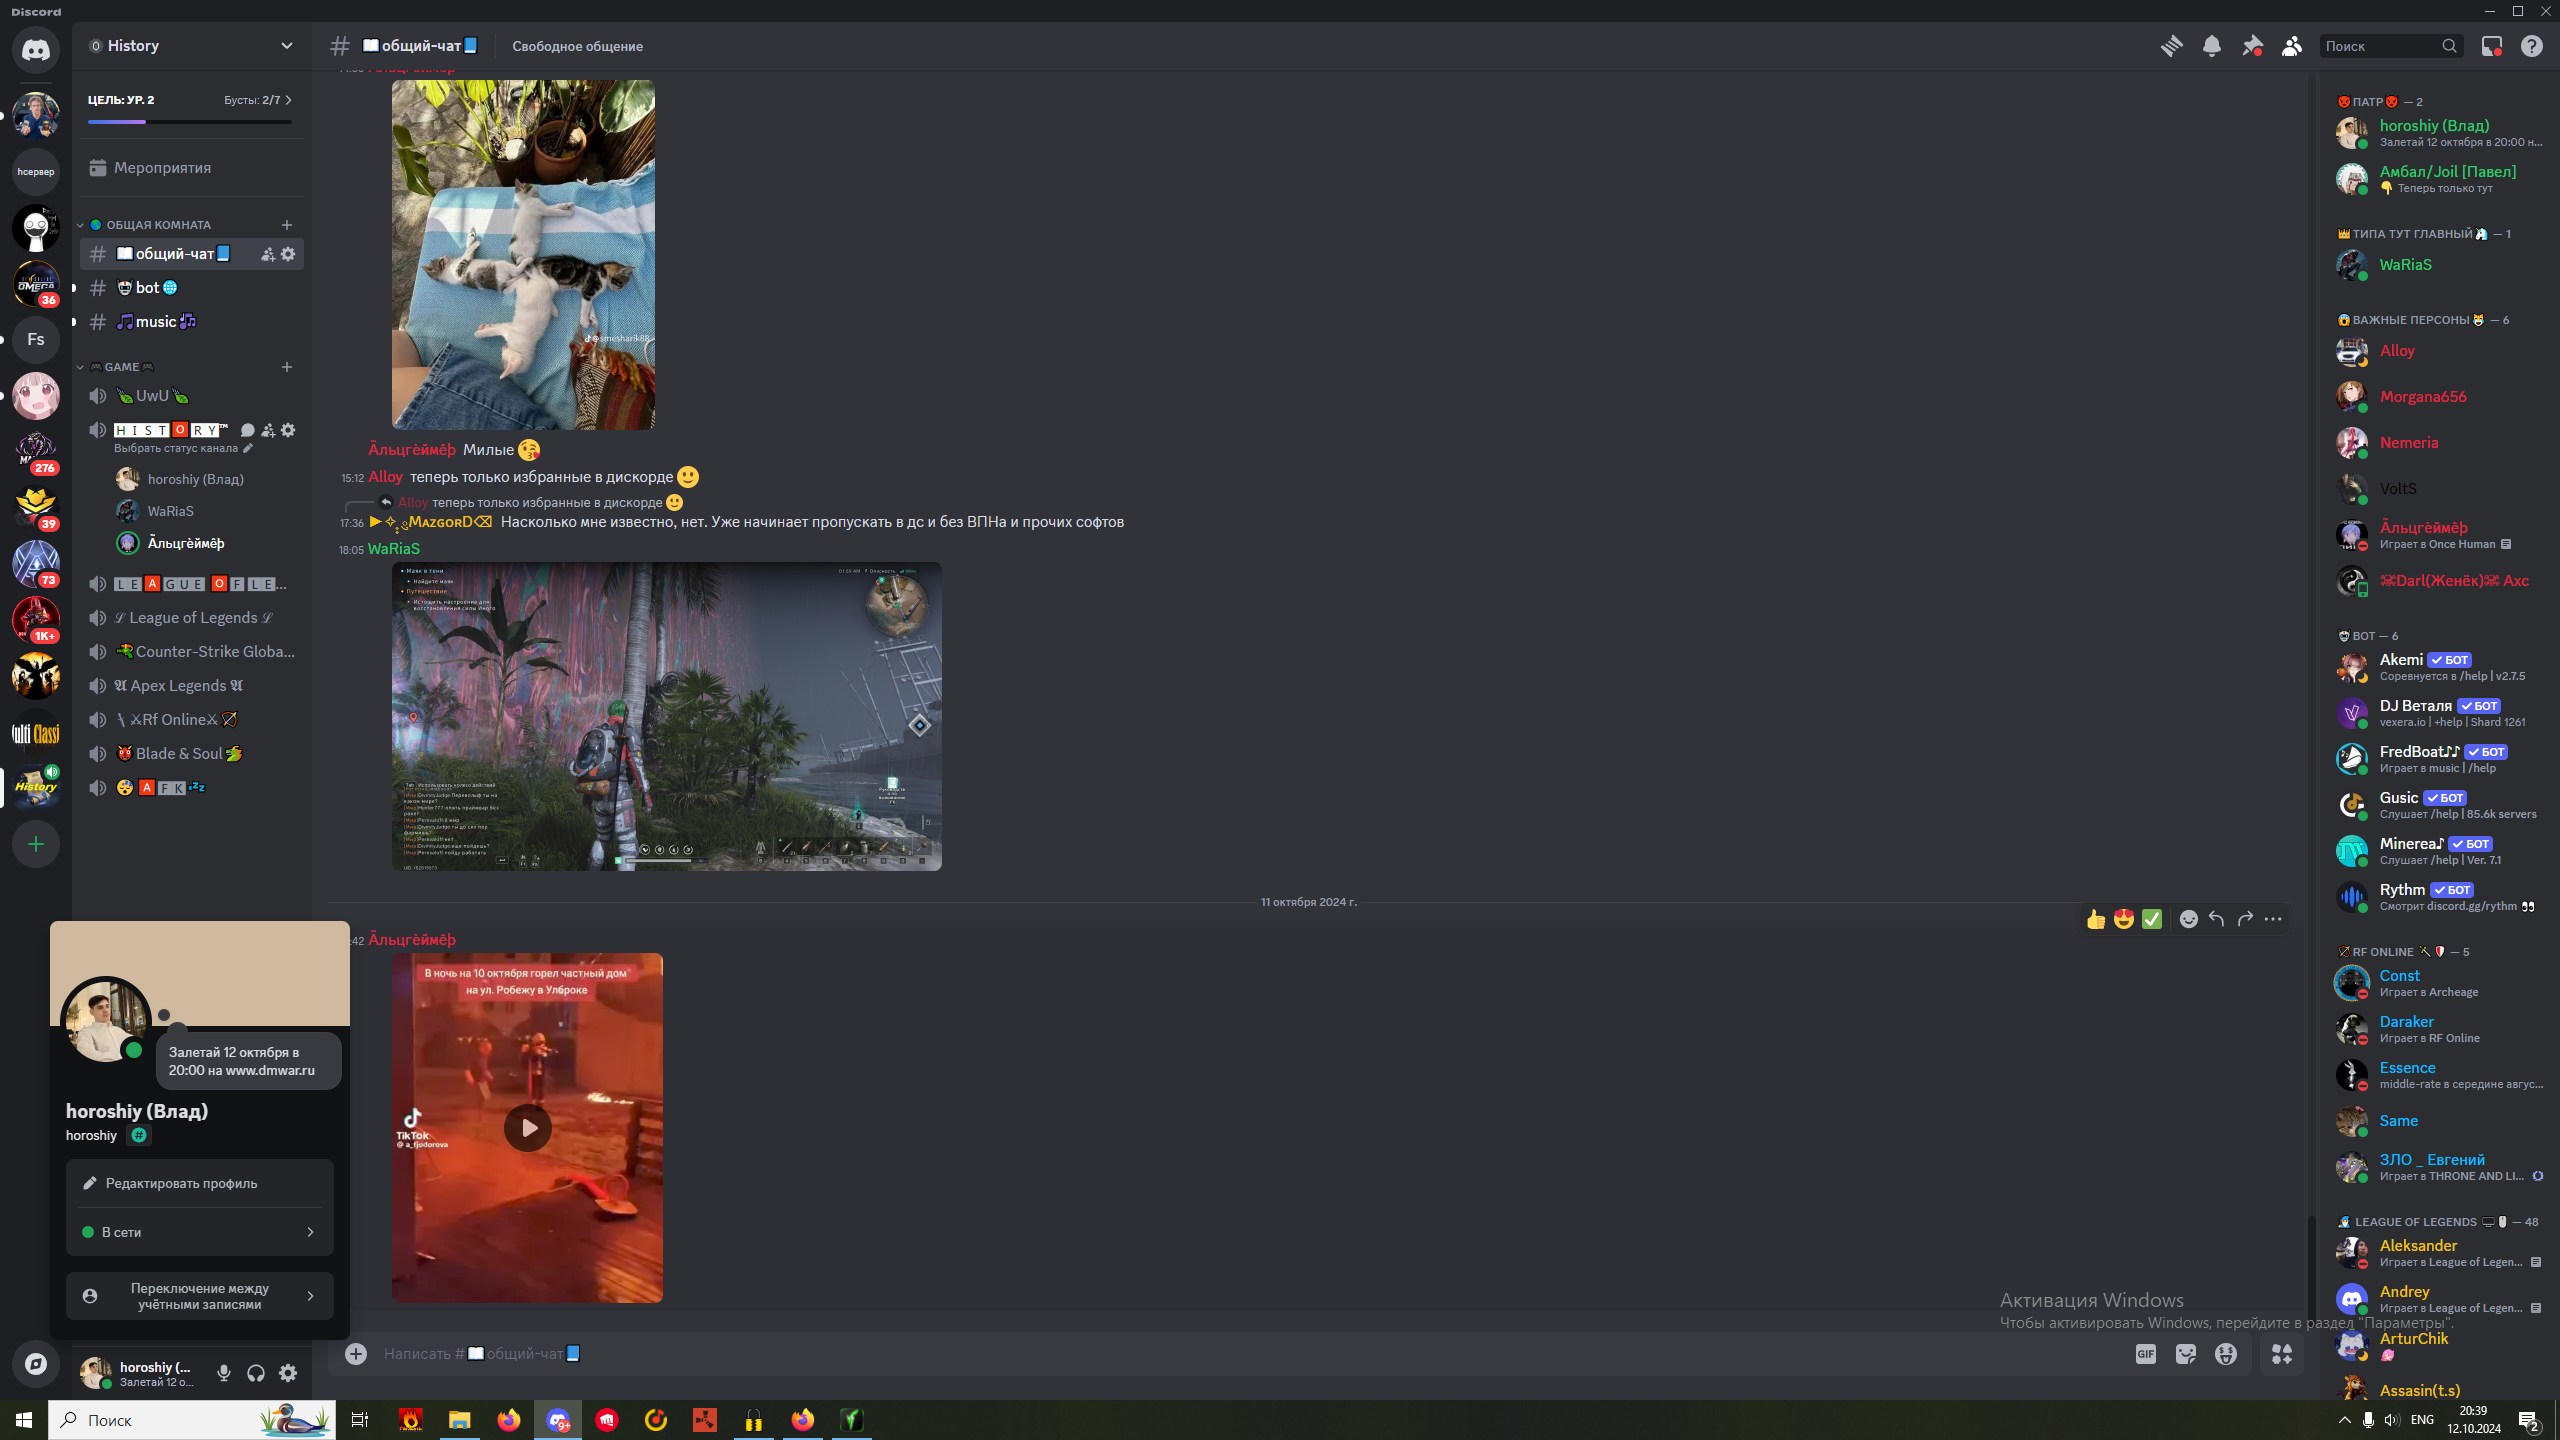The image size is (2560, 1440).
Task: Click the Написать message input field
Action: tap(1250, 1353)
